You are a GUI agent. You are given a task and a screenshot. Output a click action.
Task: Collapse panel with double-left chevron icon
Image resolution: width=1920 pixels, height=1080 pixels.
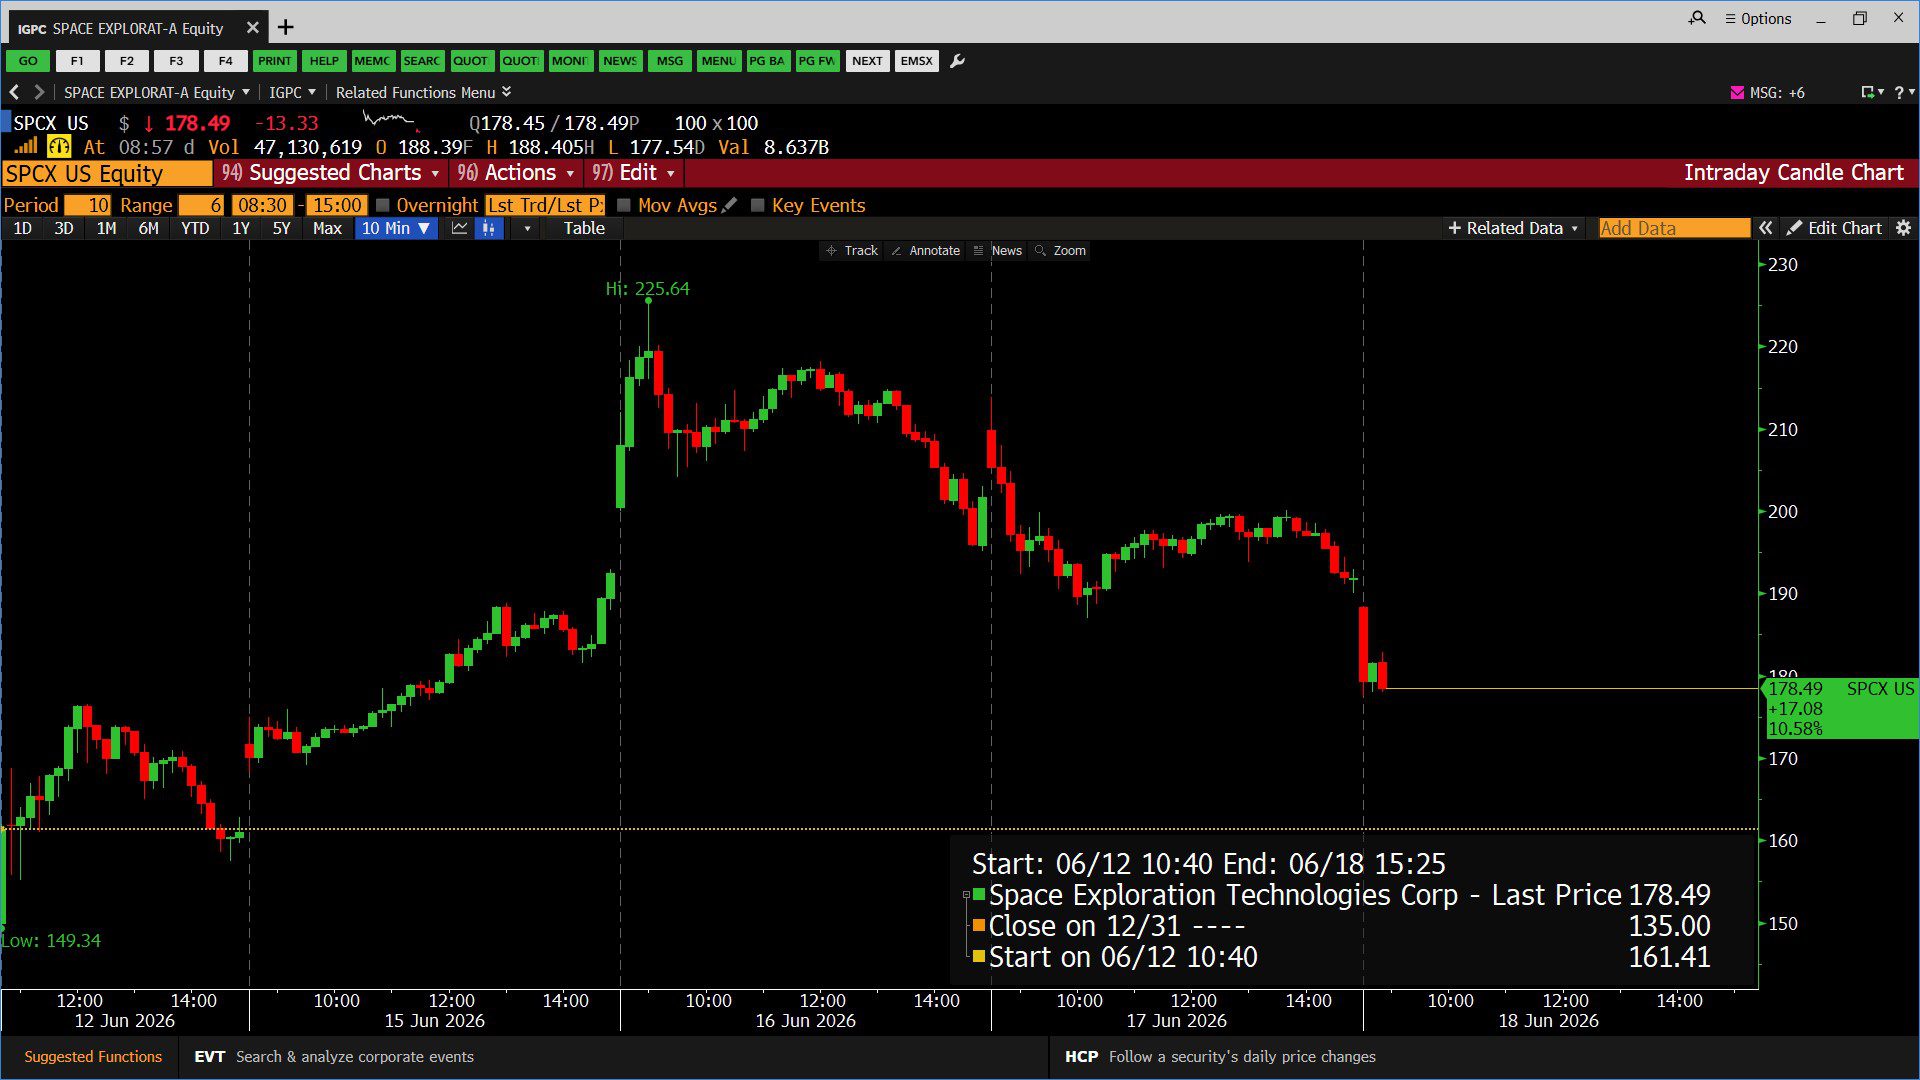click(1766, 228)
